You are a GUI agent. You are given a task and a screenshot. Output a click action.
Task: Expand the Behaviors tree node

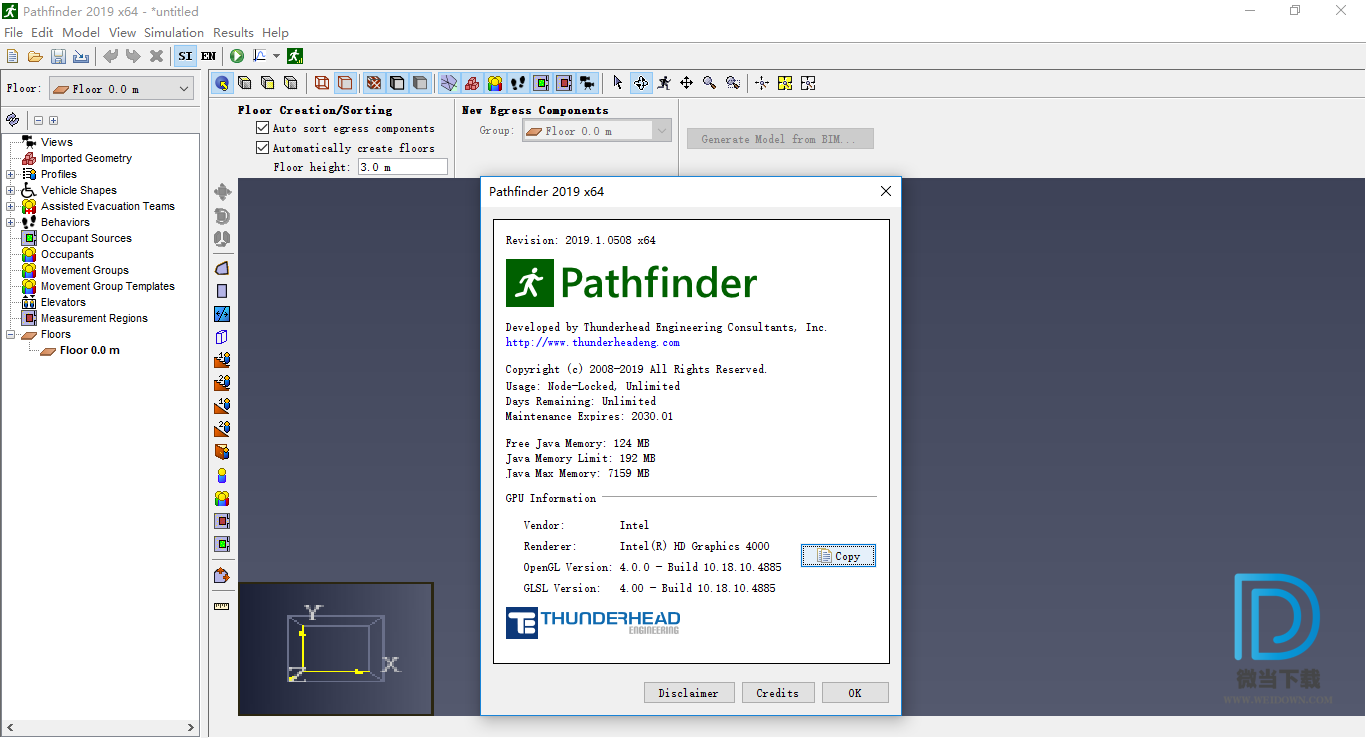click(11, 222)
